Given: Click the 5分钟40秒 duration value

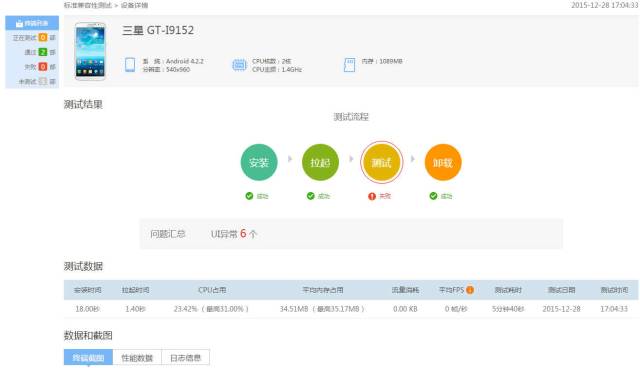Looking at the screenshot, I should click(x=508, y=309).
